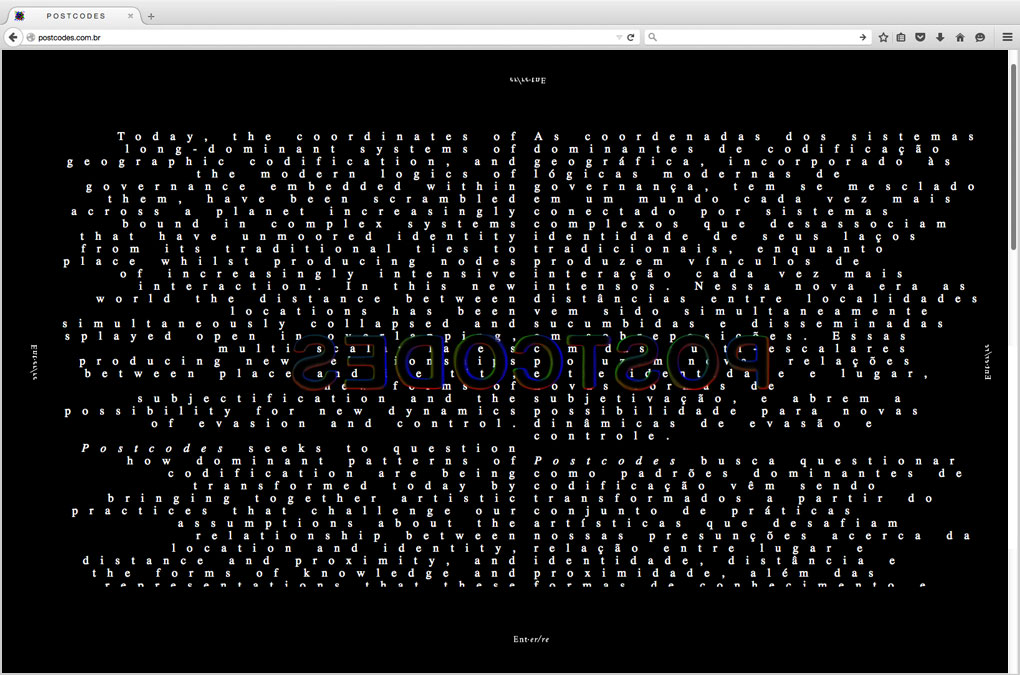Open the hamburger menu panel
Image resolution: width=1020 pixels, height=675 pixels.
tap(1006, 37)
